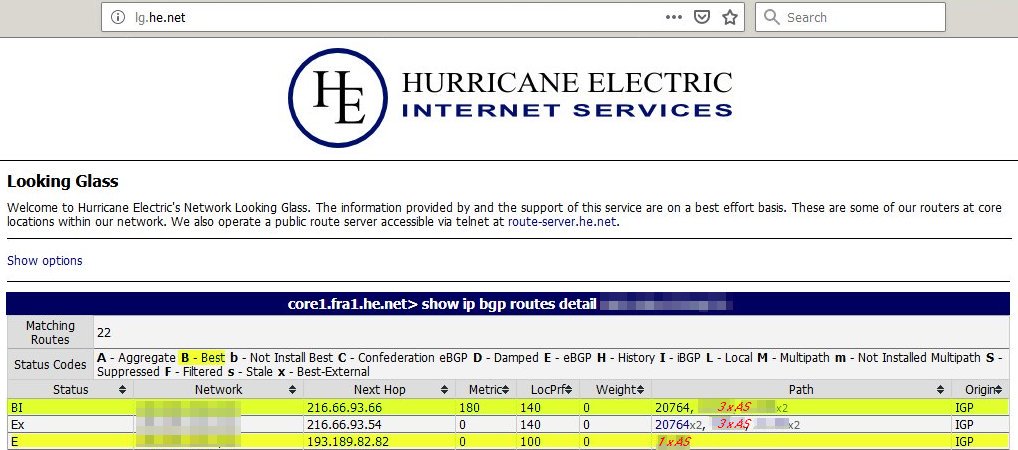Open the route-server.he.net link

[x=562, y=222]
